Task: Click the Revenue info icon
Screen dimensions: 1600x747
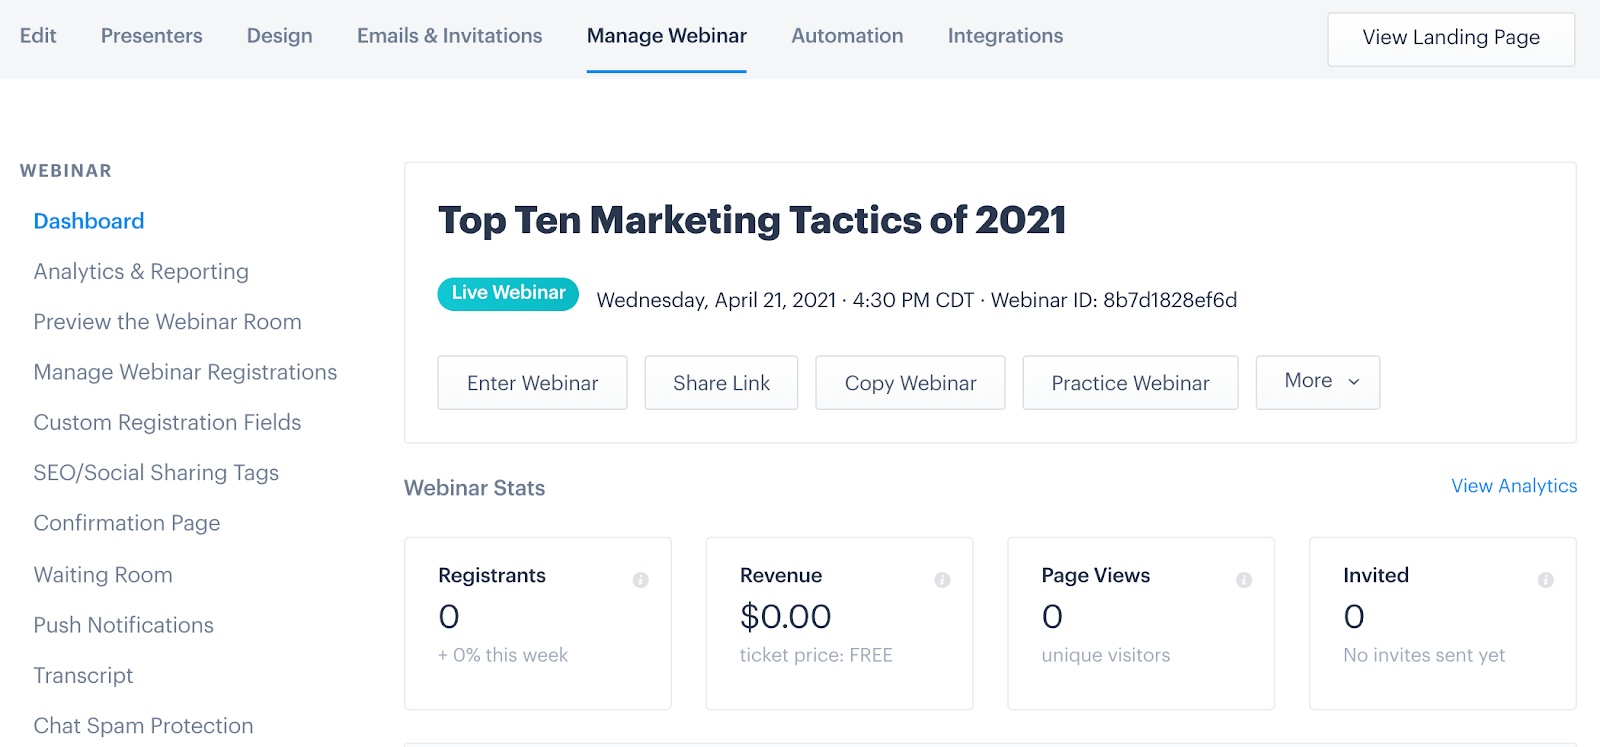Action: tap(942, 580)
